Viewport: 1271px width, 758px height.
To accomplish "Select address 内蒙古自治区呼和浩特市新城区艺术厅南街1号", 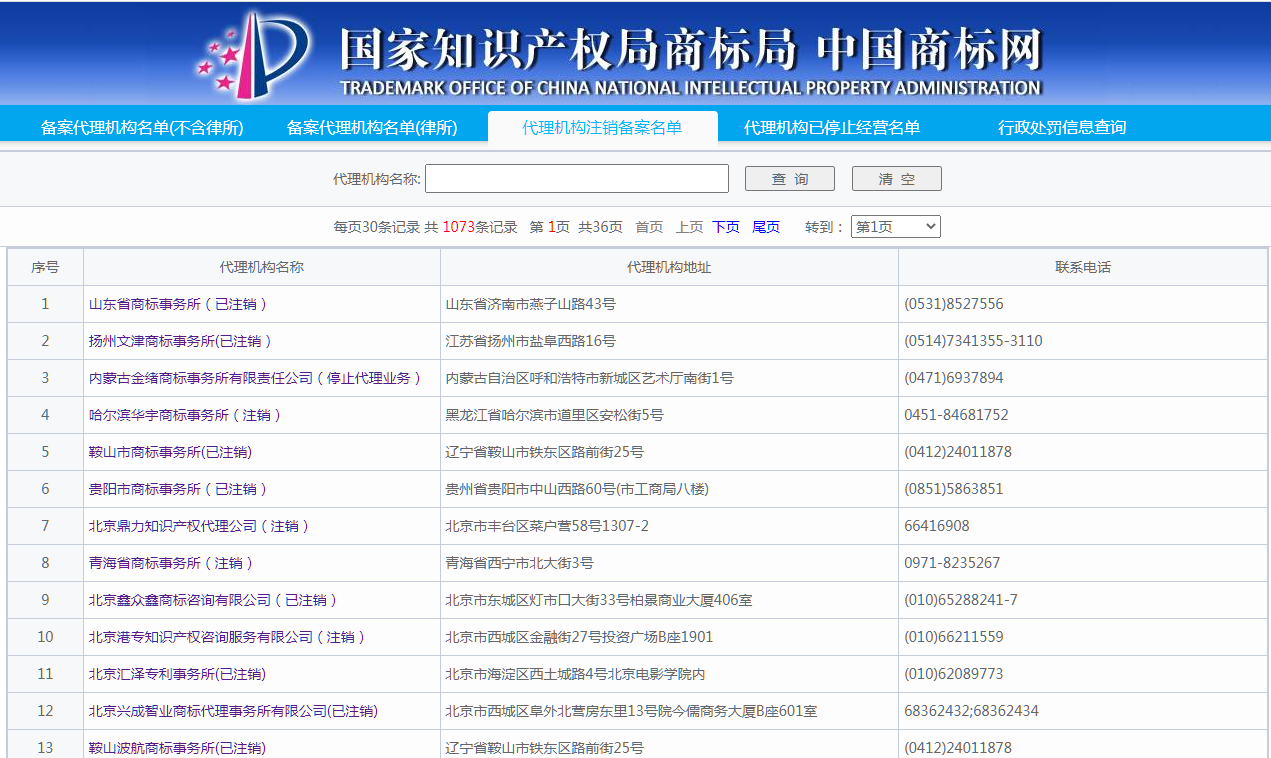I will click(589, 378).
